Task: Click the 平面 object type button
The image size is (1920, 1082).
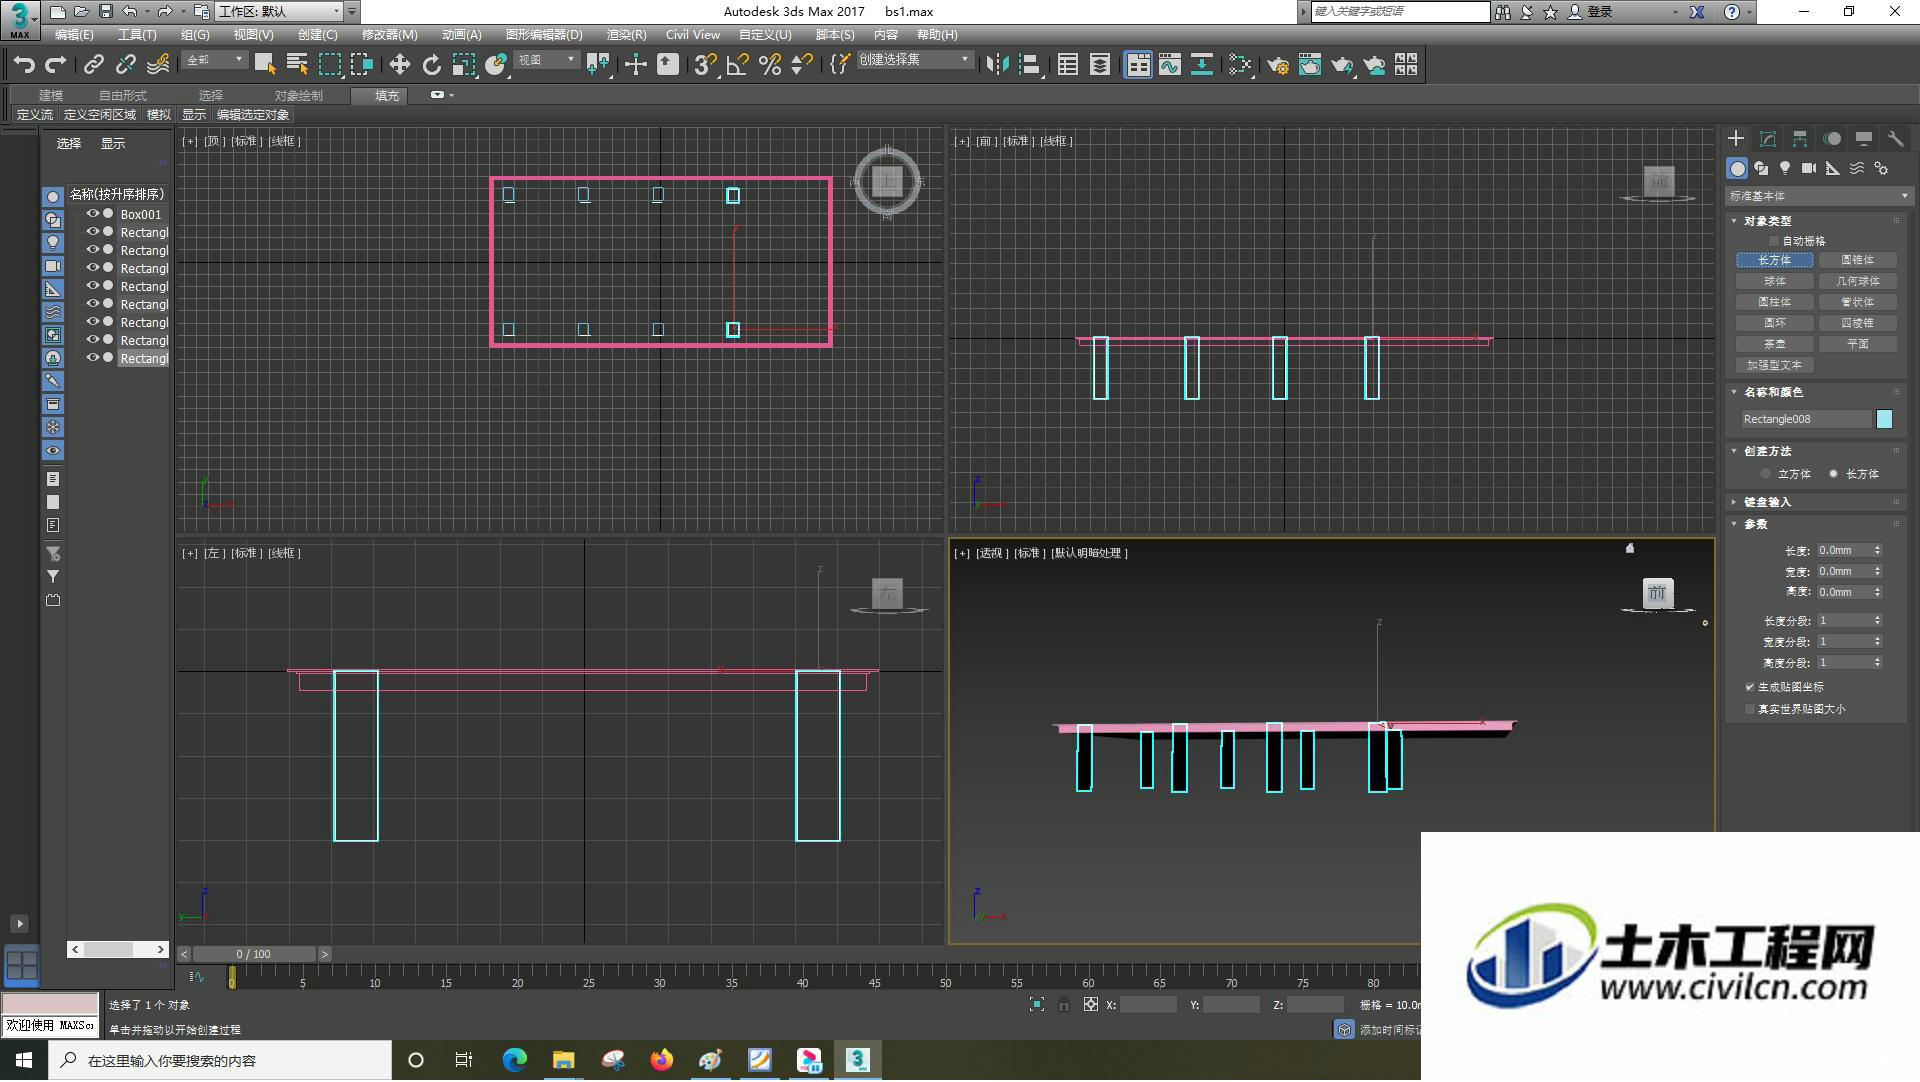Action: (x=1857, y=344)
